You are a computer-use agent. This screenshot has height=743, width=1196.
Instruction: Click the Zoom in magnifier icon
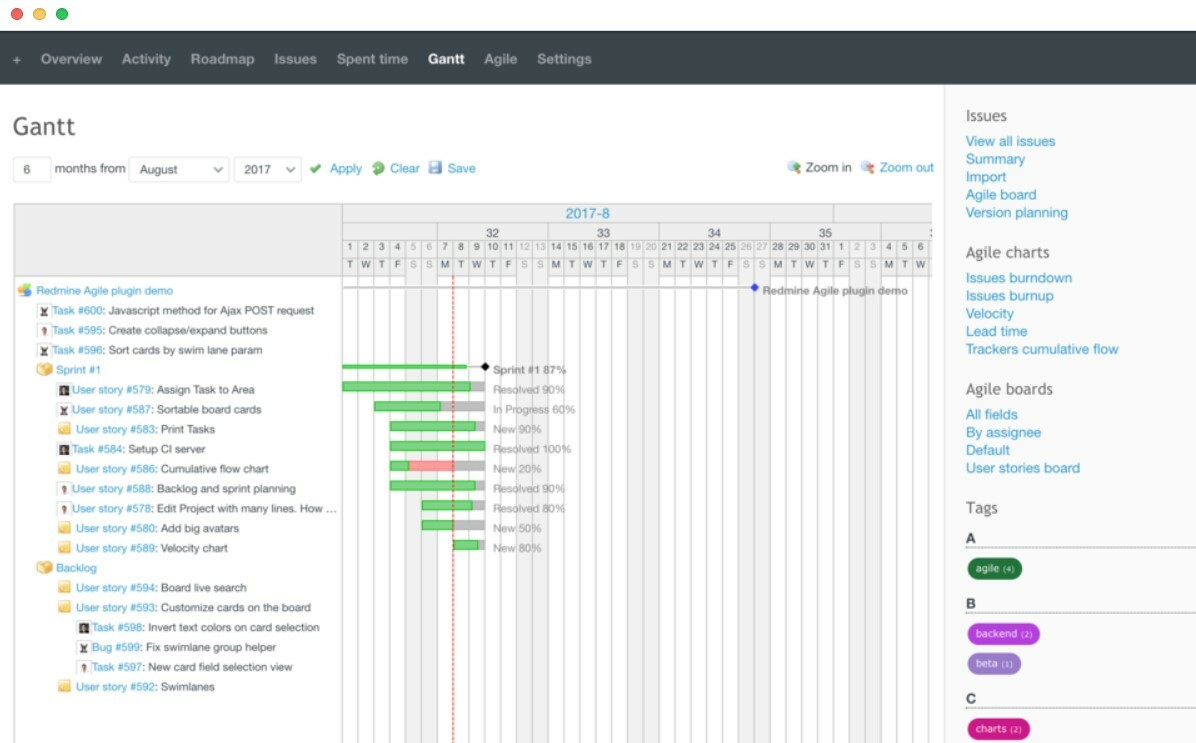tap(795, 168)
